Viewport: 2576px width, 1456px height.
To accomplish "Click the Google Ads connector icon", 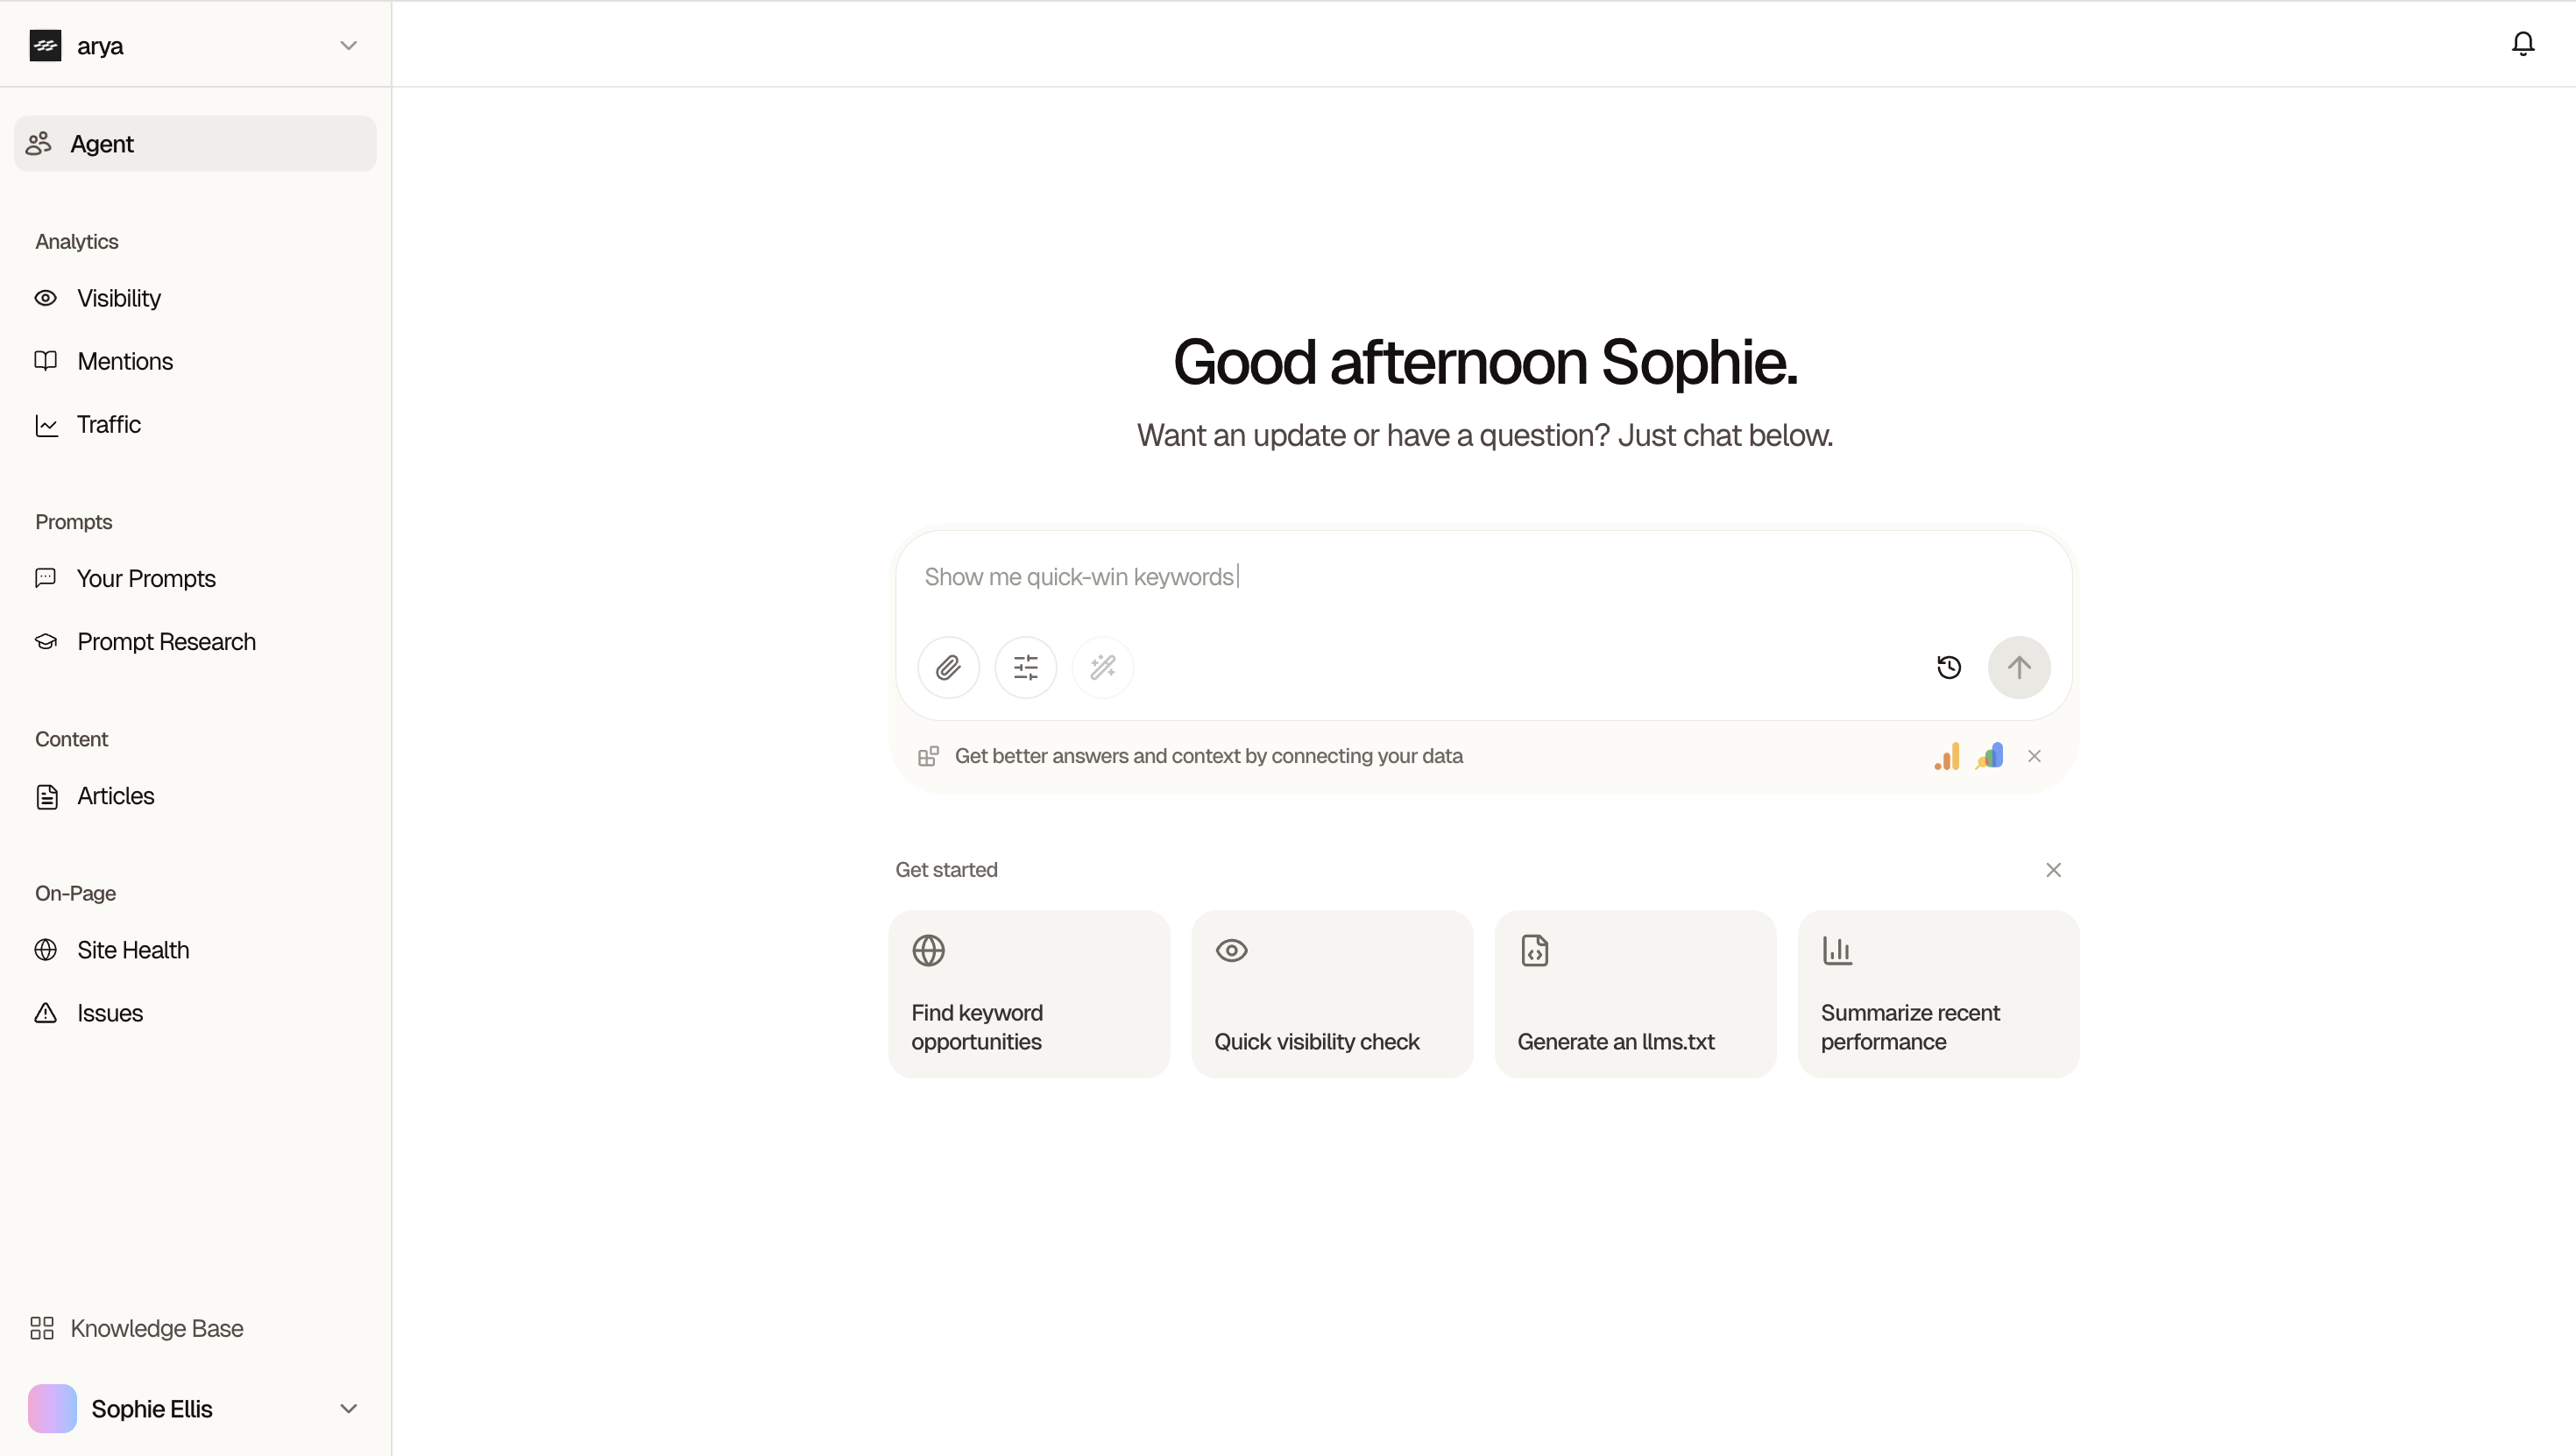I will click(1989, 756).
